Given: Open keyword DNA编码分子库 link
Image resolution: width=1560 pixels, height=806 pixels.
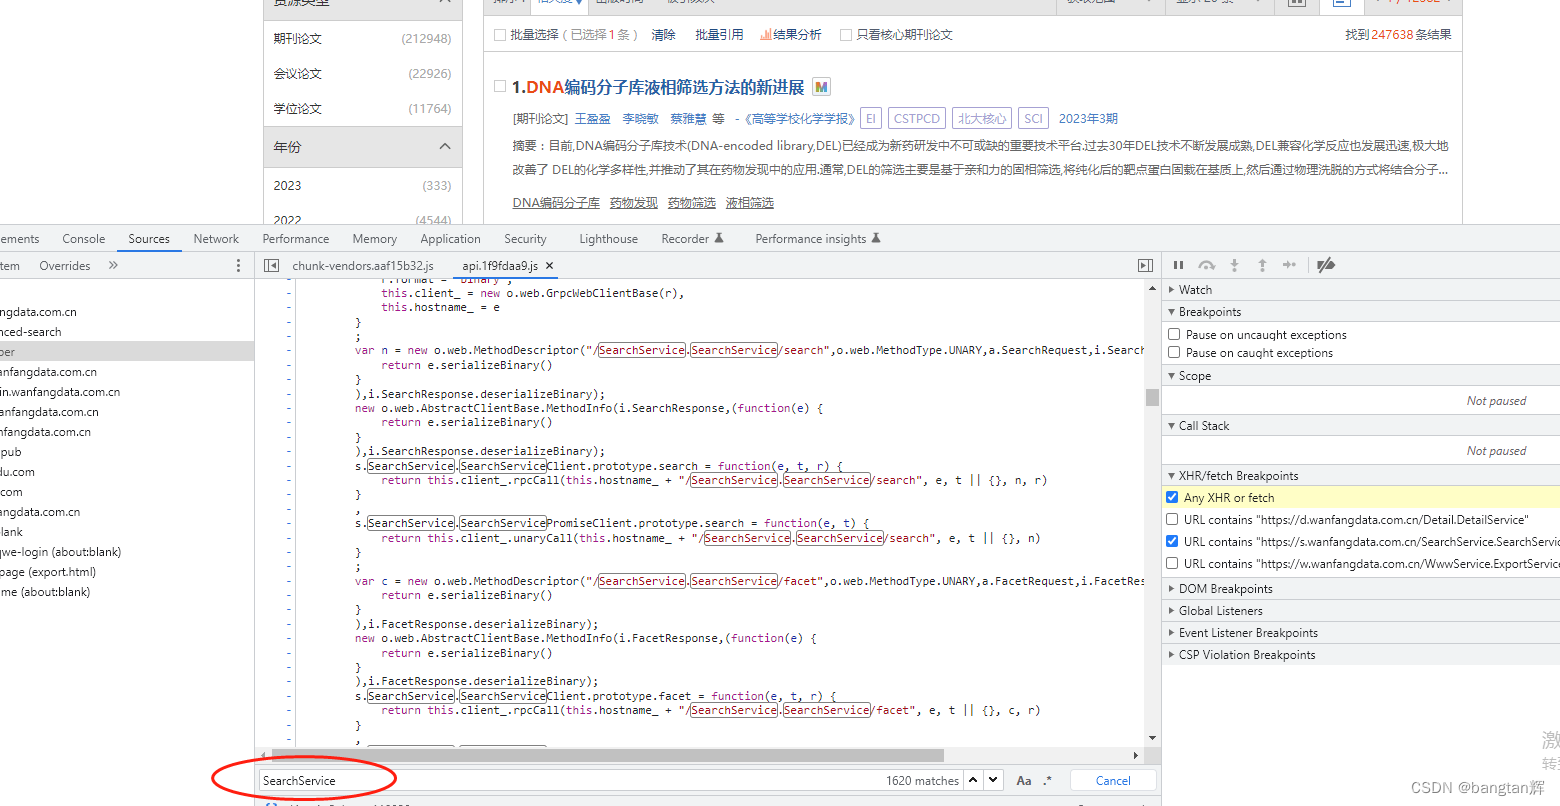Looking at the screenshot, I should [x=556, y=203].
